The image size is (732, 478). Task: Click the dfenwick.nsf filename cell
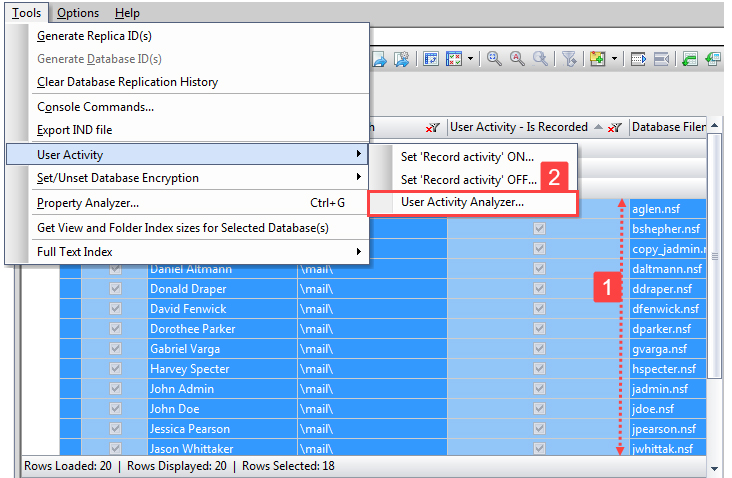coord(668,309)
